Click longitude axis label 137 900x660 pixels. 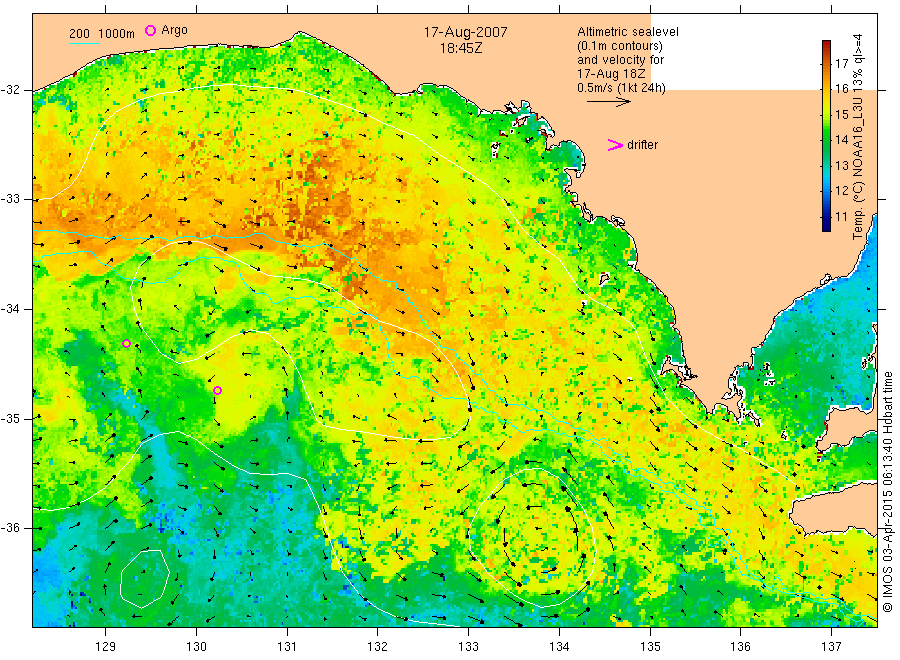click(x=831, y=647)
